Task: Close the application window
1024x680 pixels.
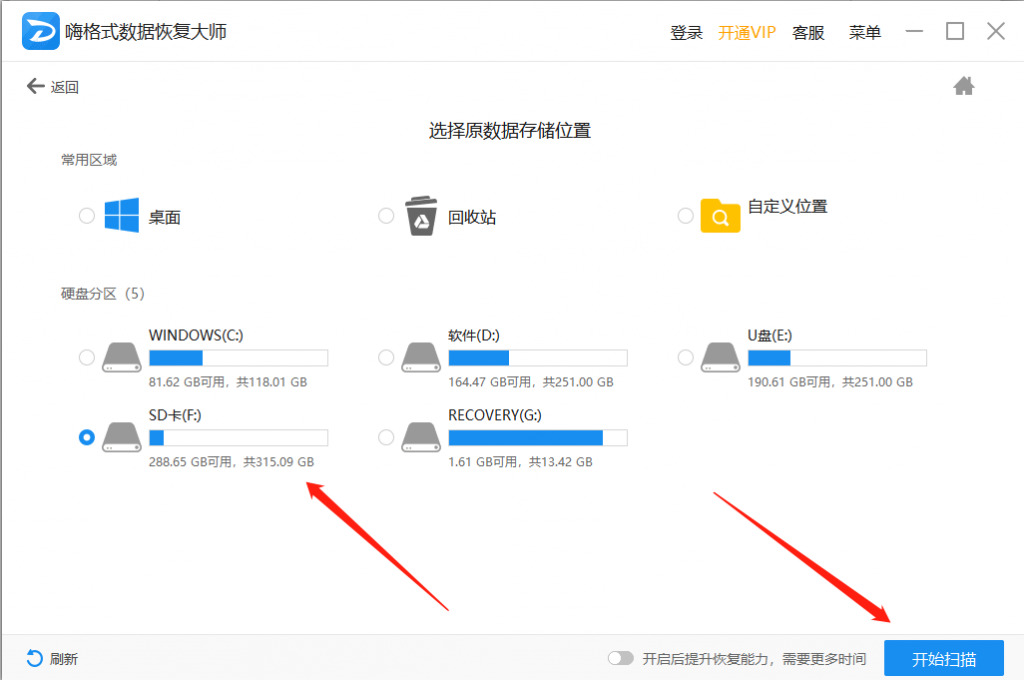Action: (x=996, y=31)
